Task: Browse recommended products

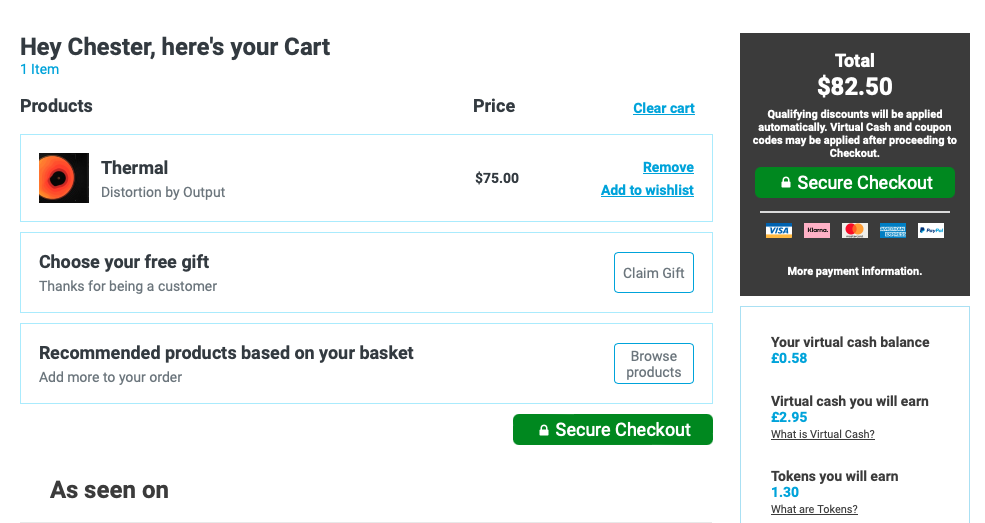Action: [x=653, y=364]
